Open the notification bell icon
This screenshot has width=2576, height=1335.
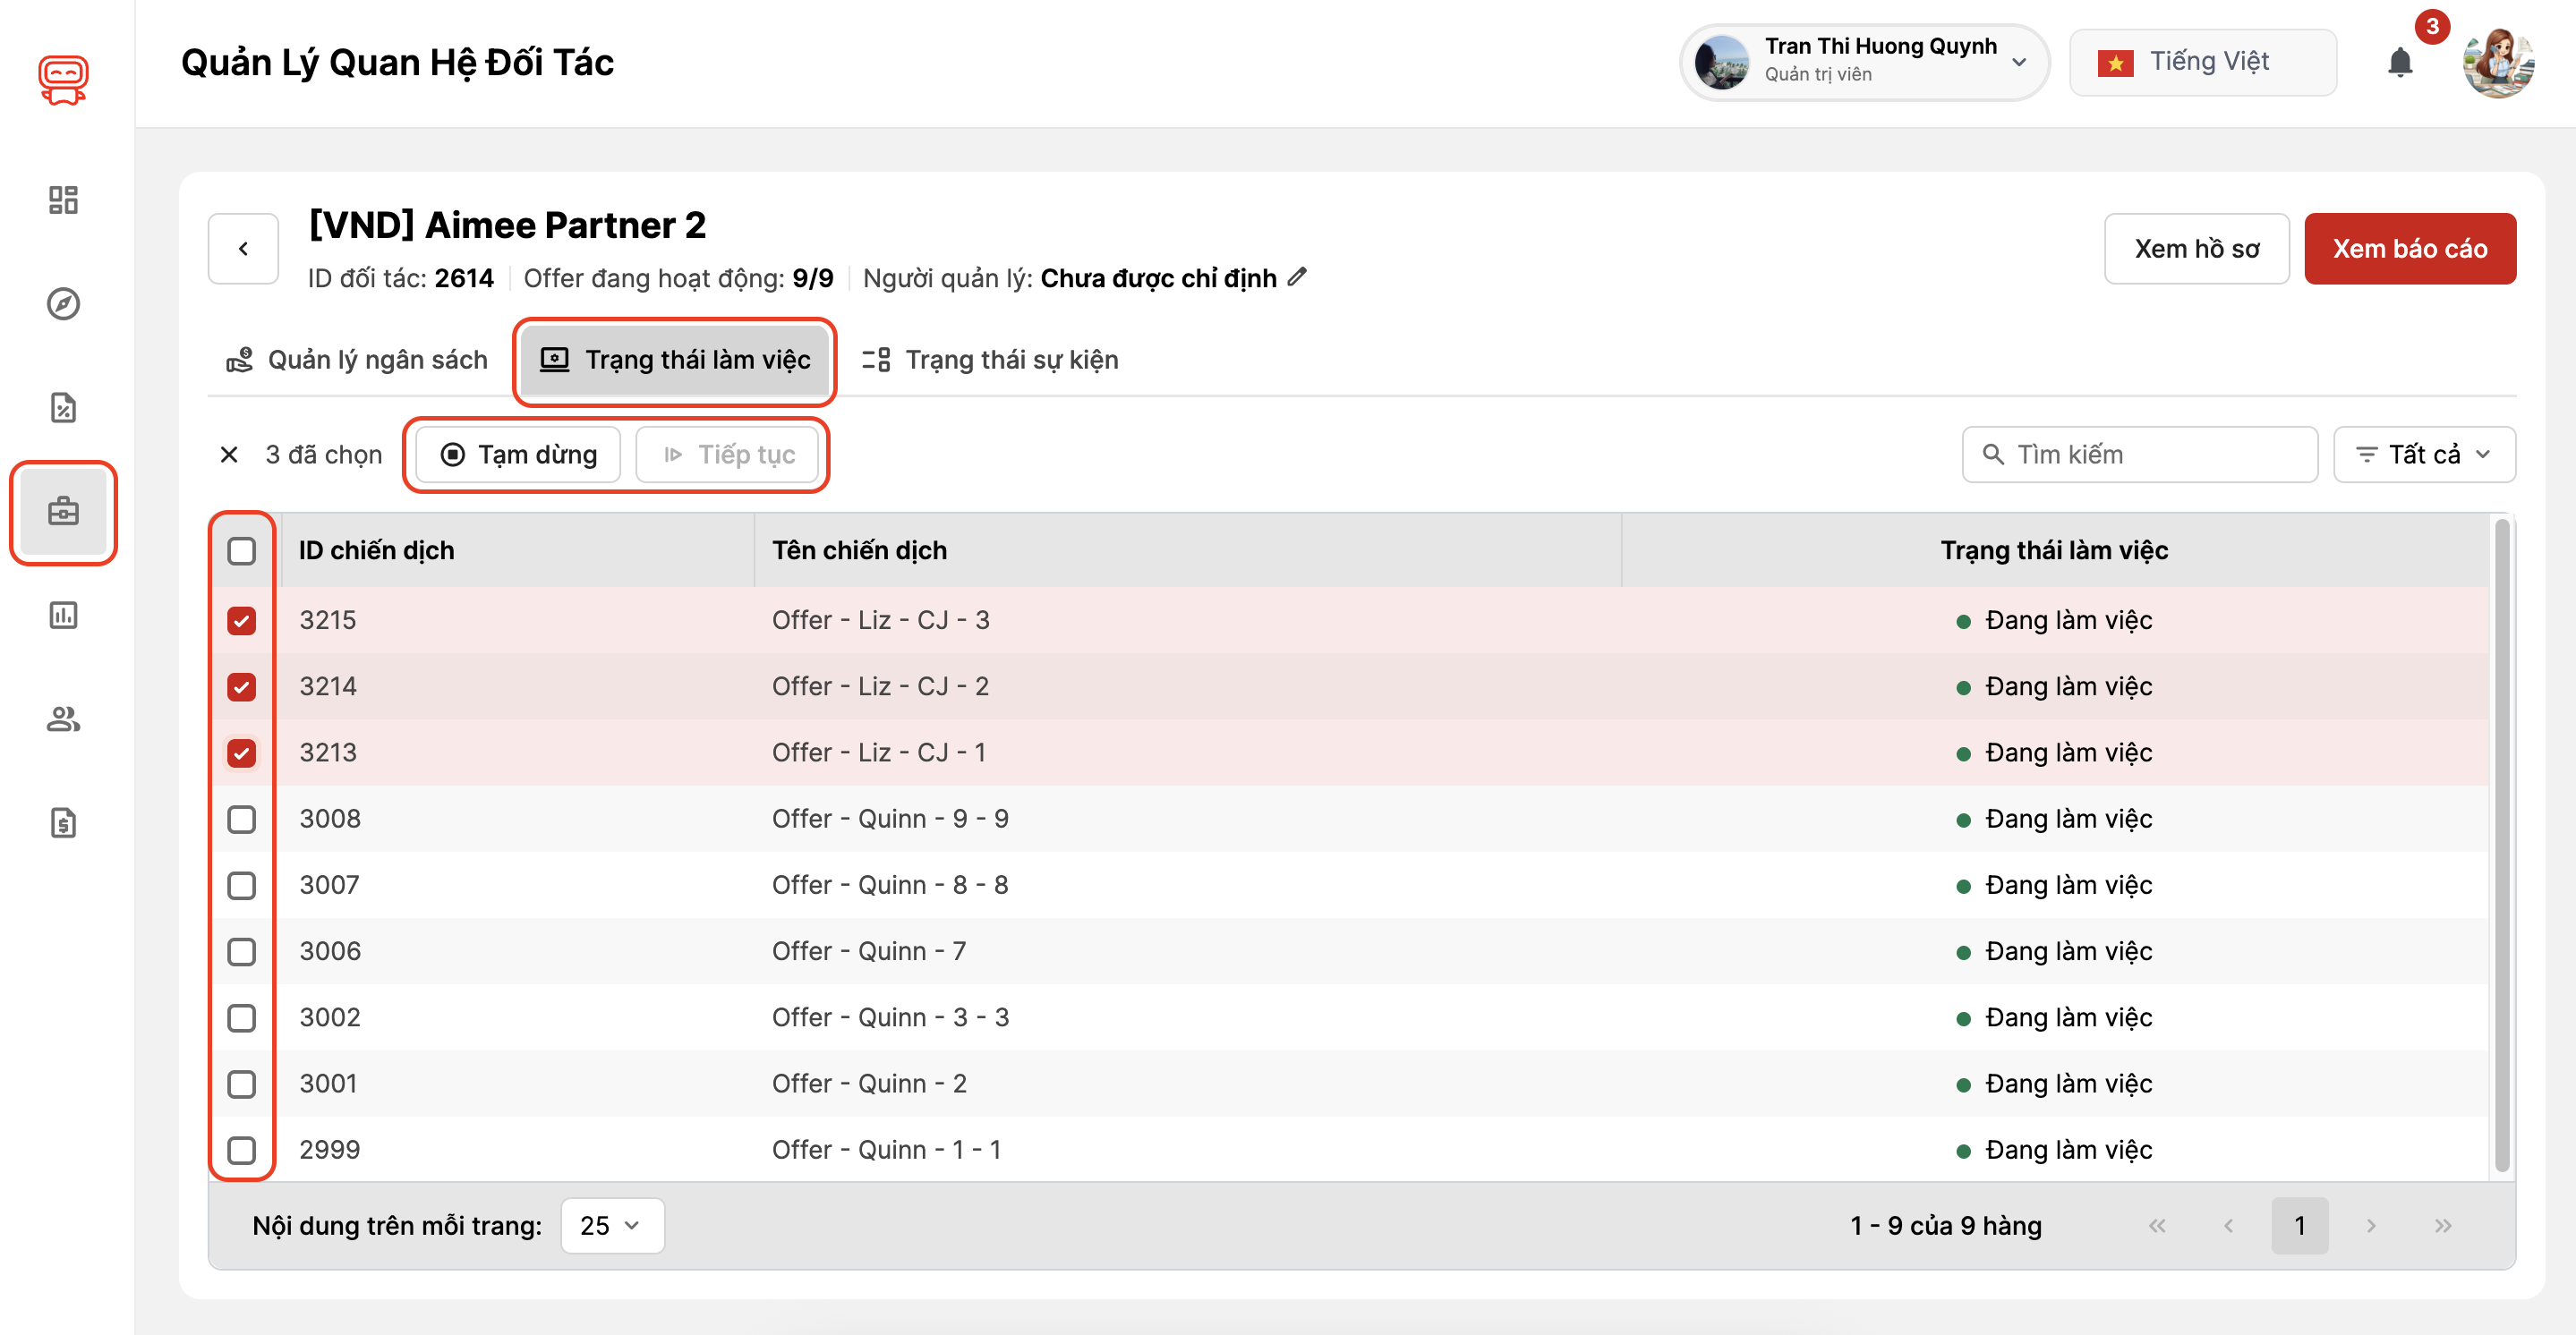[2399, 63]
